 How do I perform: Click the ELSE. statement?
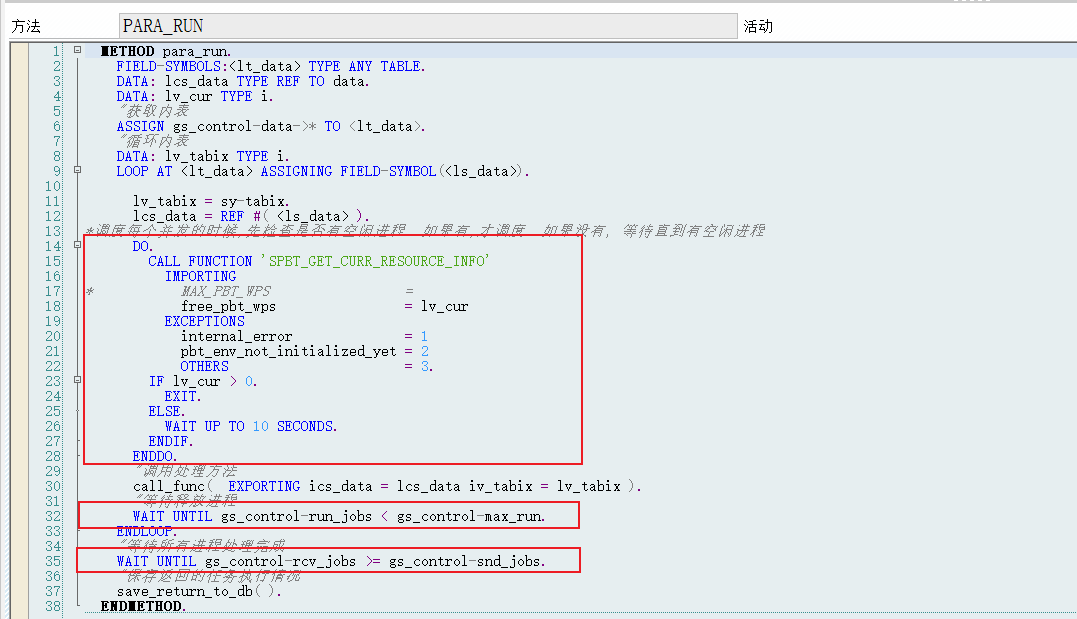pyautogui.click(x=166, y=412)
